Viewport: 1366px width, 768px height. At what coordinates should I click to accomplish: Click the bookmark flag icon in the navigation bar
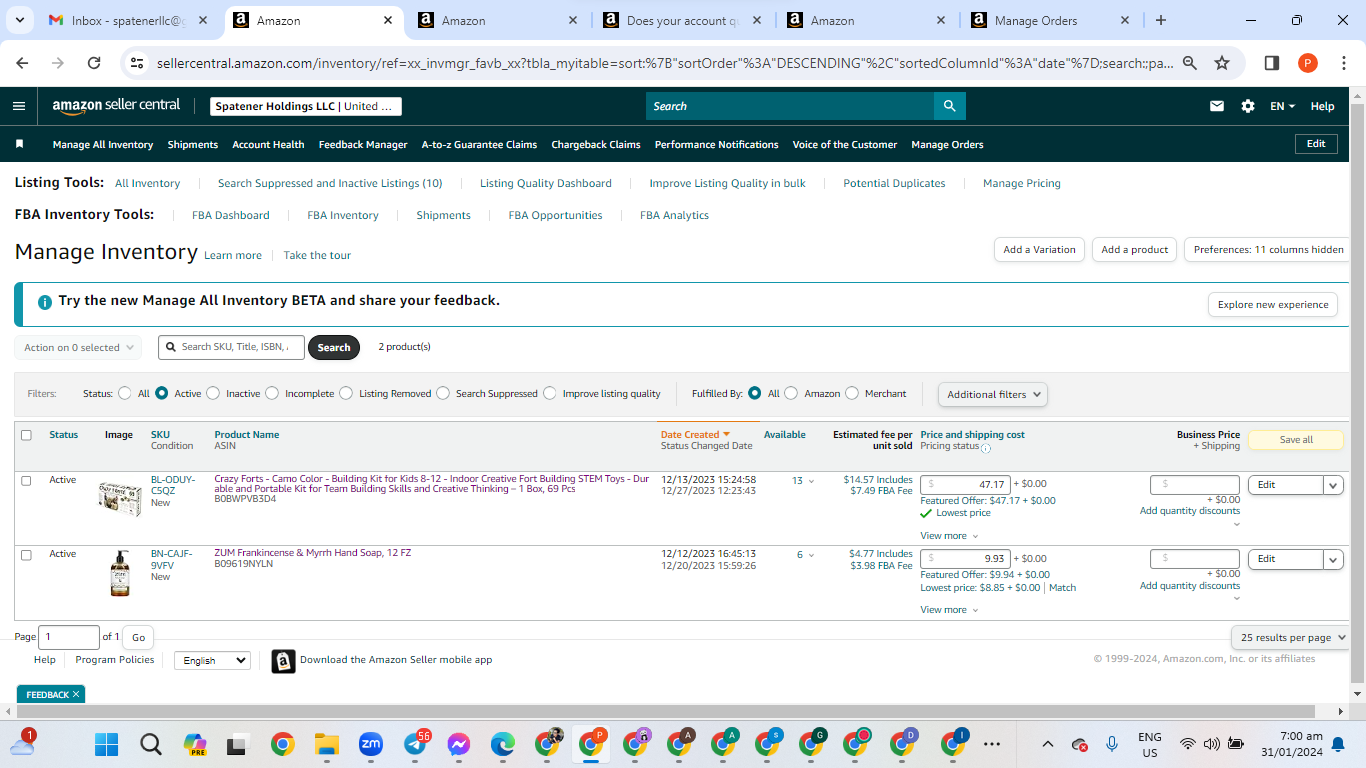(19, 144)
